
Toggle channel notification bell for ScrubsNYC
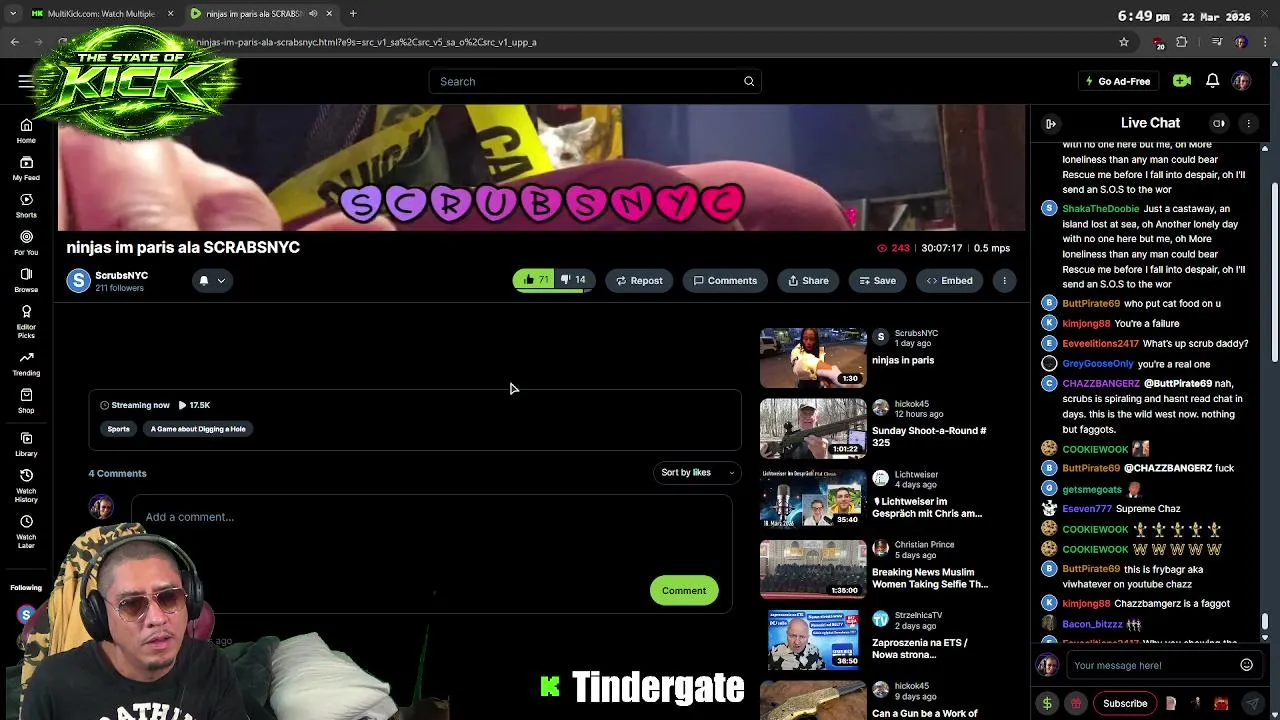(203, 281)
